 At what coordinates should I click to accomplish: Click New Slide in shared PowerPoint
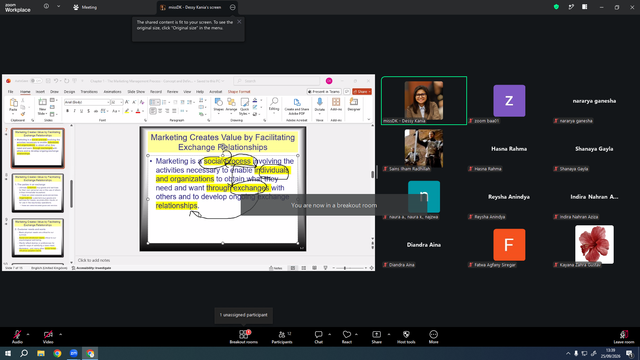click(42, 107)
